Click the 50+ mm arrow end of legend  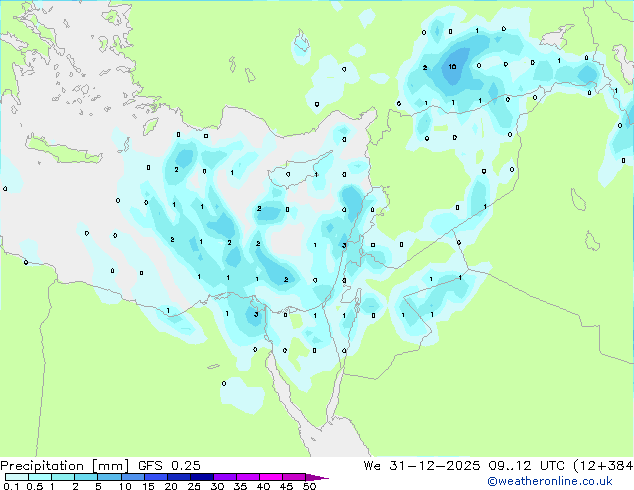[317, 477]
